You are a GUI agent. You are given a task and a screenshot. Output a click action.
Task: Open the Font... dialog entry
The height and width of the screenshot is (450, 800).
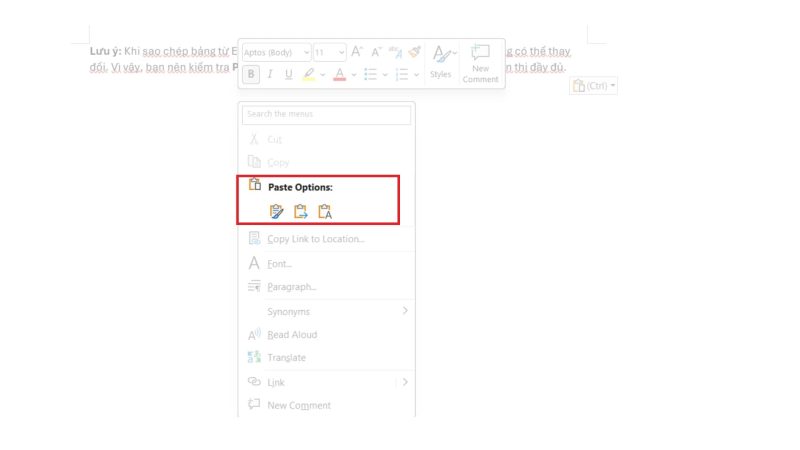click(327, 264)
